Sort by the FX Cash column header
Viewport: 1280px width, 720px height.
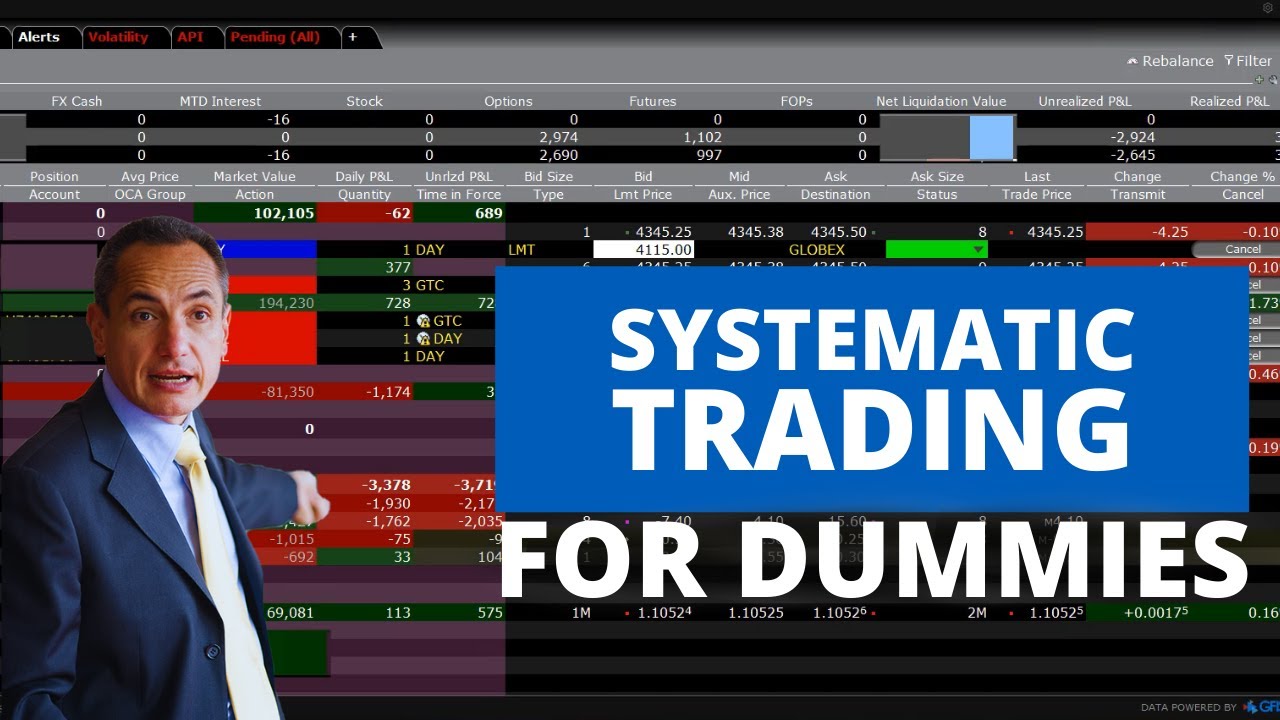coord(77,101)
